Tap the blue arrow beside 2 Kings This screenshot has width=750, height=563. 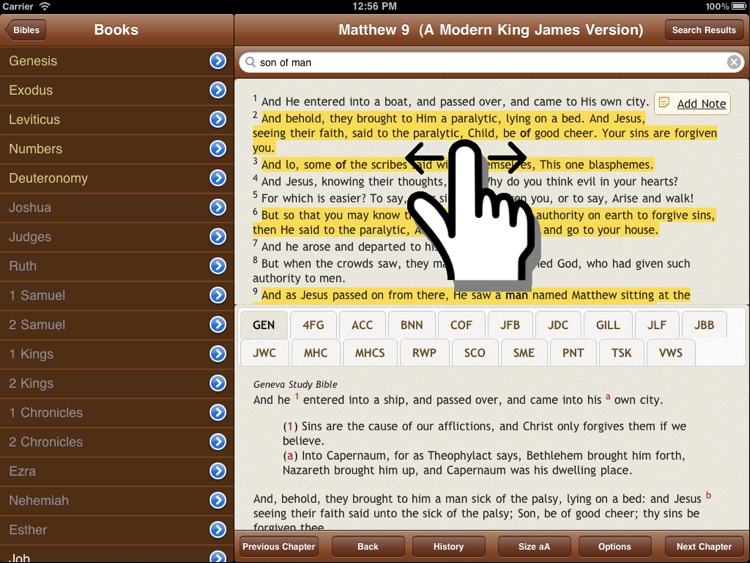click(x=218, y=383)
